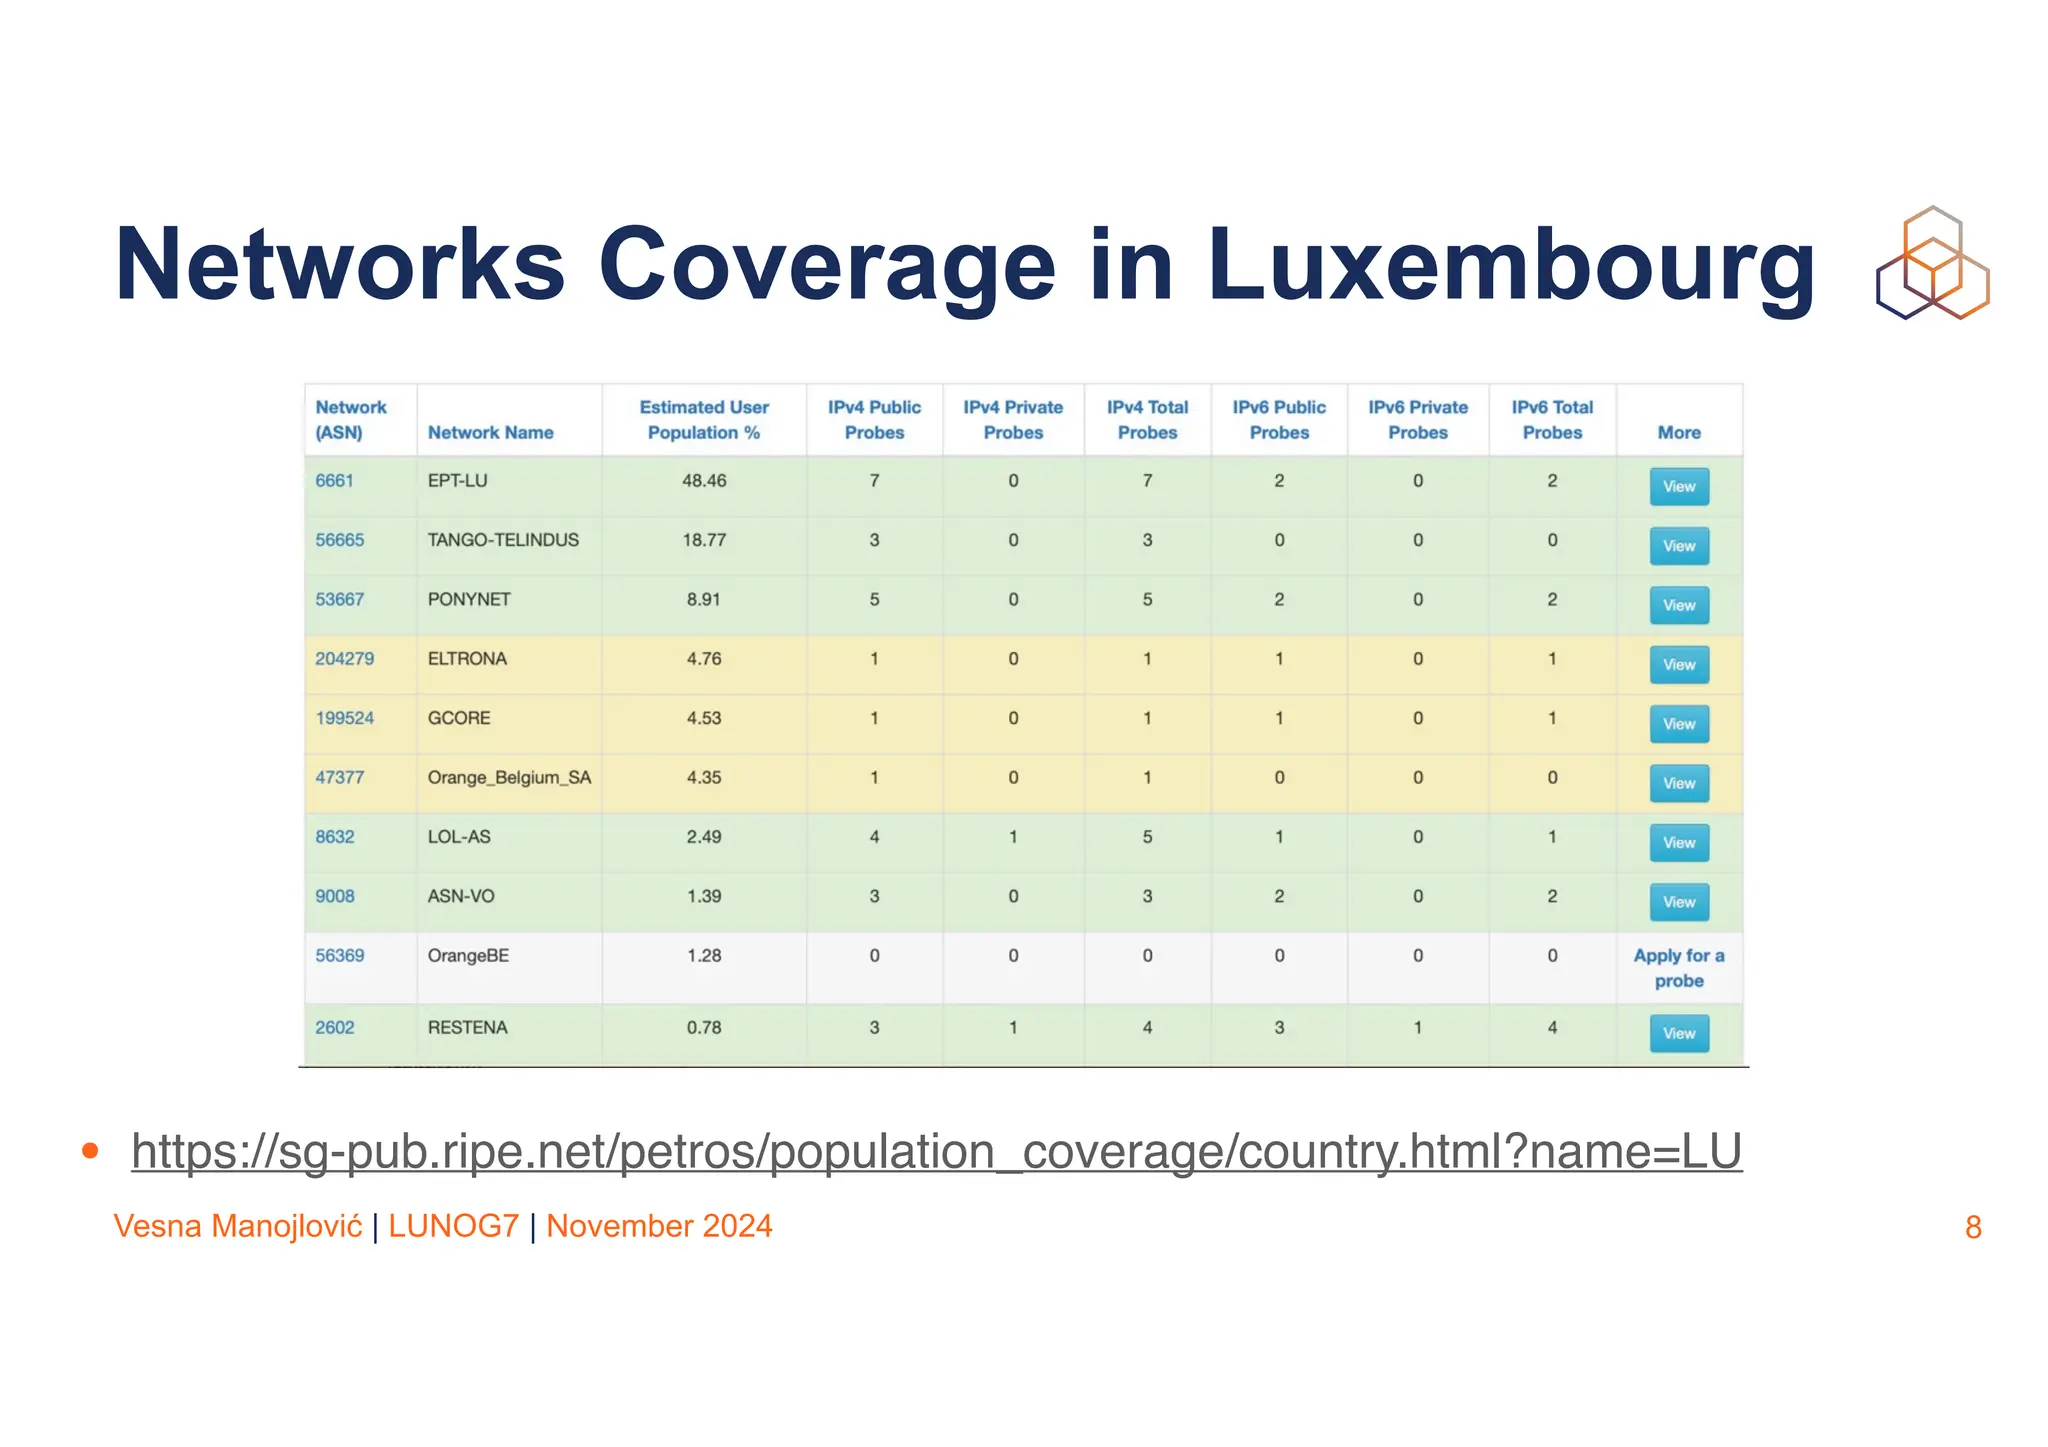Click the 0.78 population percentage value
This screenshot has height=1447, width=2048.
[704, 1027]
